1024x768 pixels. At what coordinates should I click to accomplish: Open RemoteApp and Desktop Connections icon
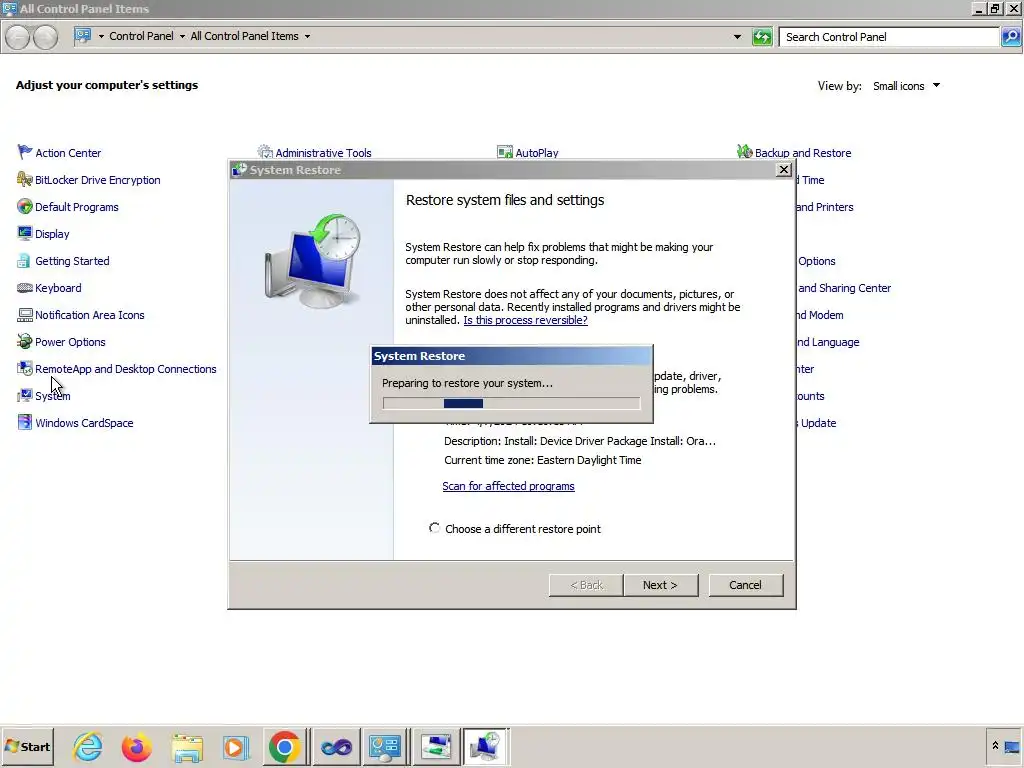pyautogui.click(x=25, y=368)
